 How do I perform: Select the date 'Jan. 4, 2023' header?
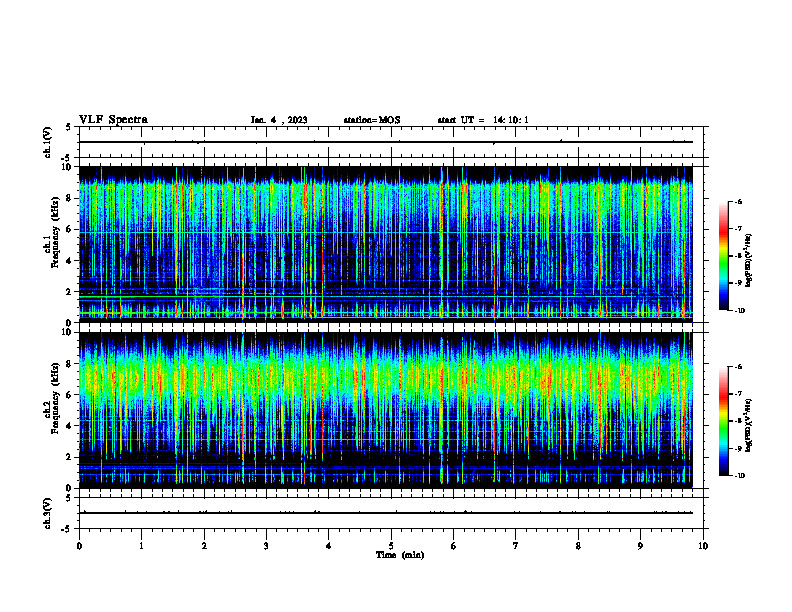(x=279, y=120)
